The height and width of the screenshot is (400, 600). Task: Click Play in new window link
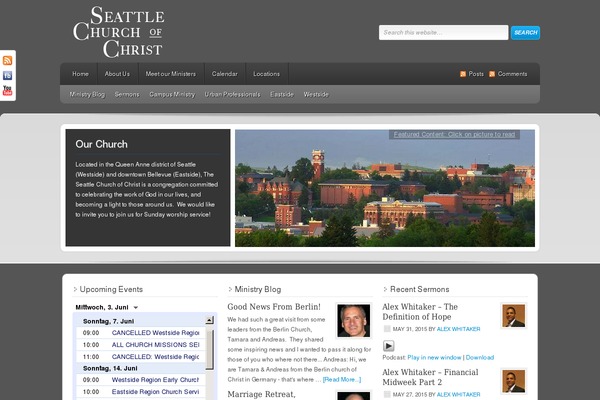click(434, 357)
